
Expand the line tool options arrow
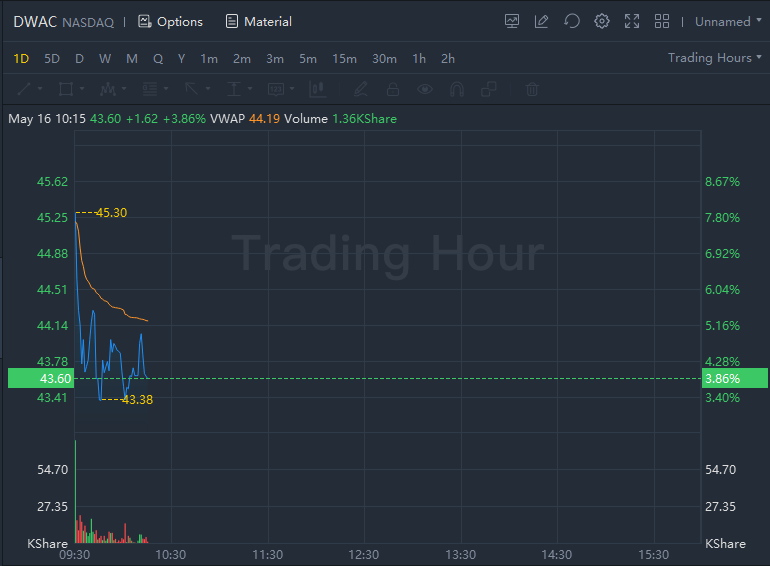pos(40,89)
